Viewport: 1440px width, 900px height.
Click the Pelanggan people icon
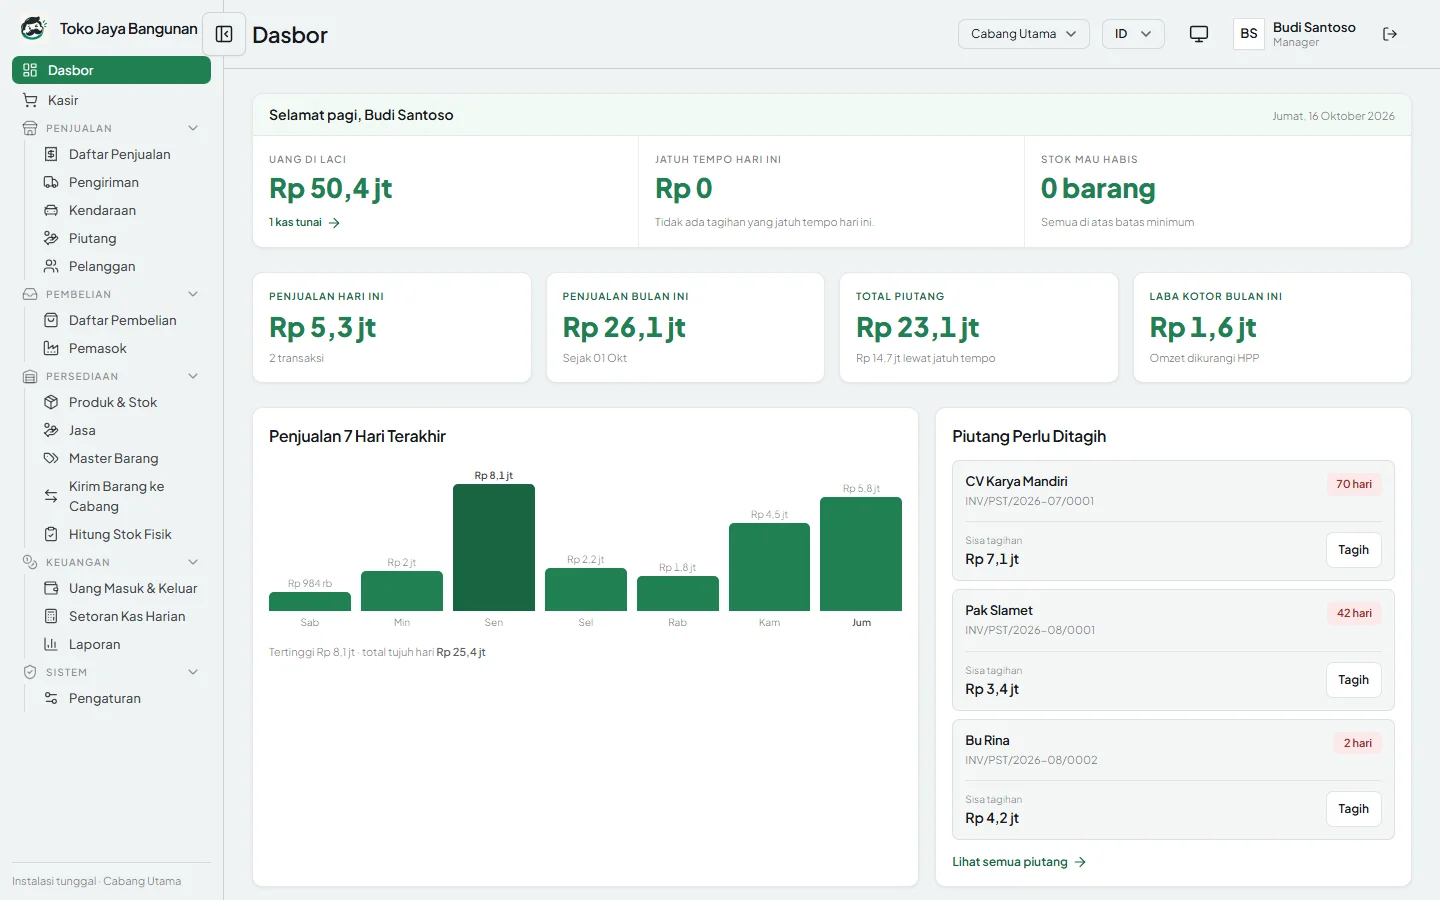pyautogui.click(x=51, y=266)
